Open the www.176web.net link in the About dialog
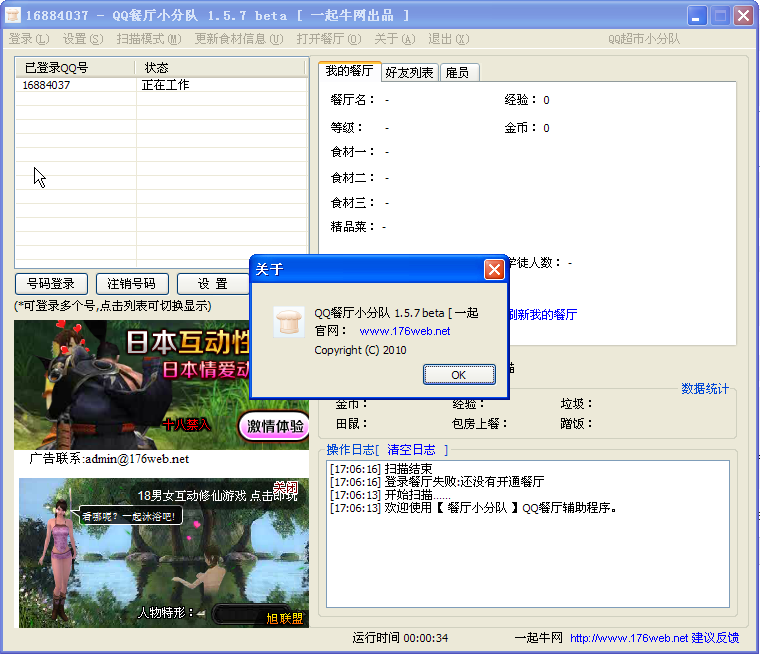 [405, 331]
